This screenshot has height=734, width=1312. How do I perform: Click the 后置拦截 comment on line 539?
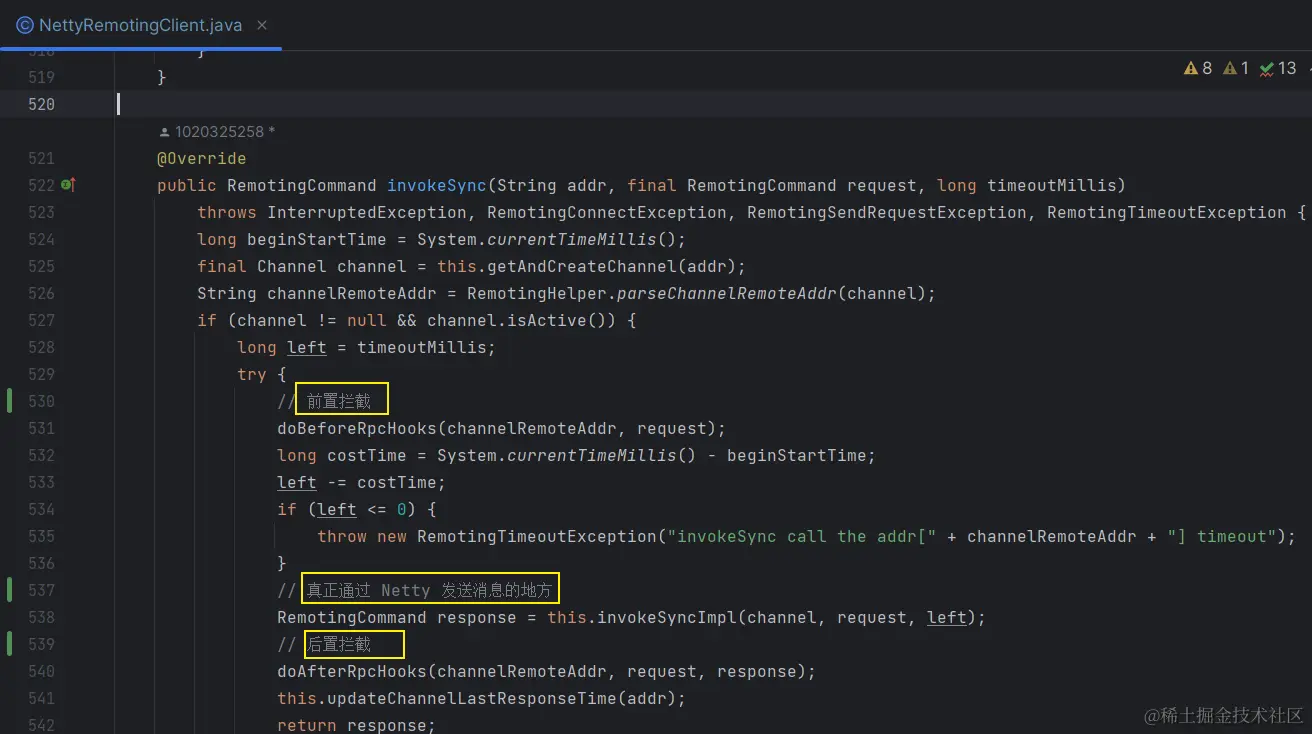coord(339,644)
